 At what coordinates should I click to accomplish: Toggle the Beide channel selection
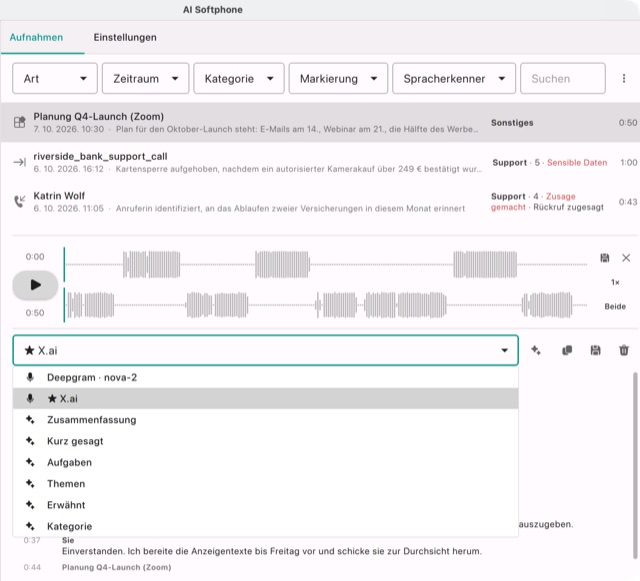[615, 306]
